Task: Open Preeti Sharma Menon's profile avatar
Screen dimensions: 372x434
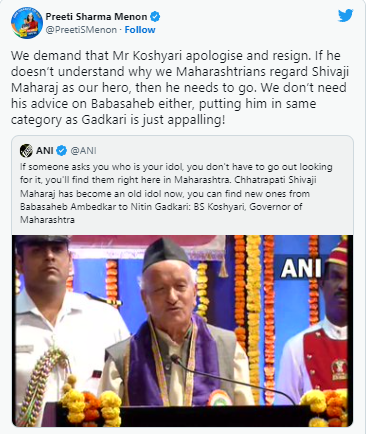Action: [27, 23]
